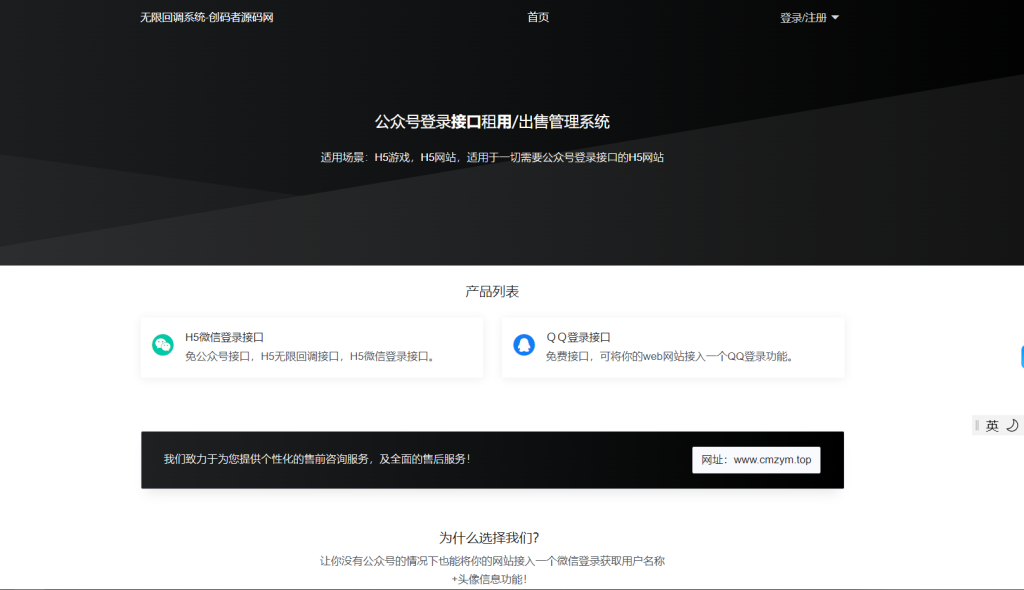Click the www.cmzym.top address button

(x=755, y=459)
